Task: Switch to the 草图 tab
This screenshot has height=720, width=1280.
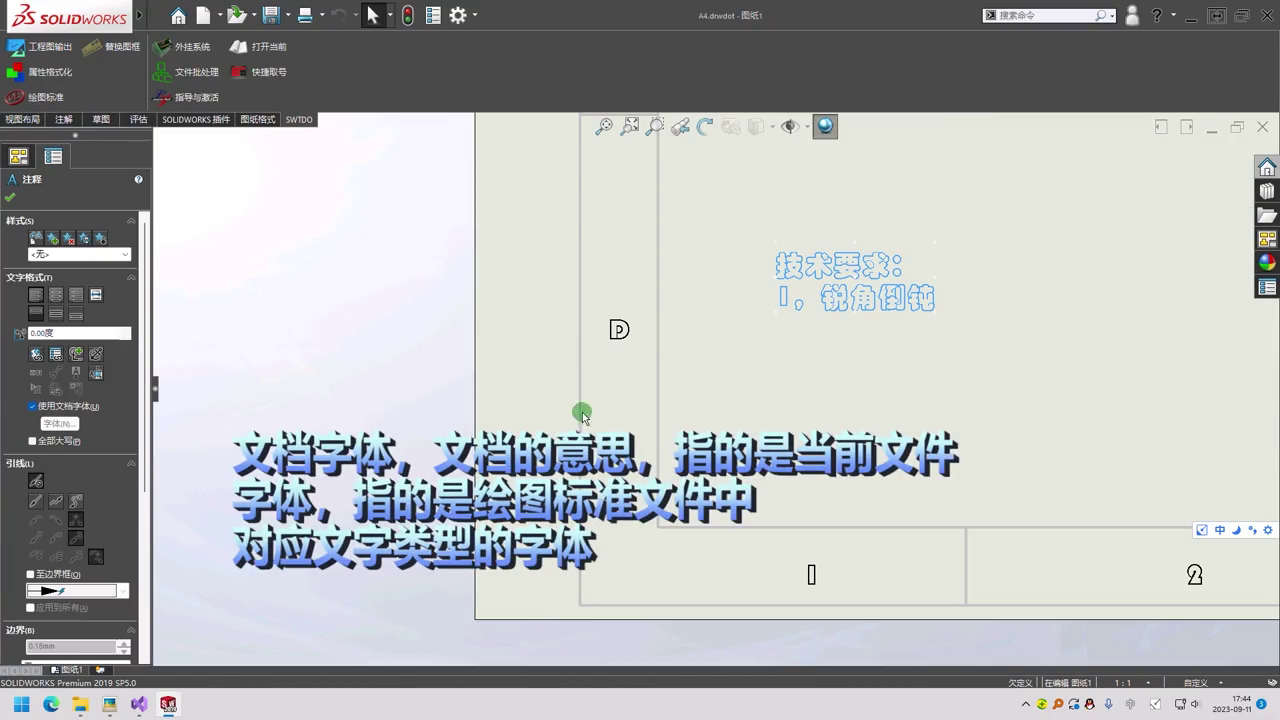Action: click(x=101, y=119)
